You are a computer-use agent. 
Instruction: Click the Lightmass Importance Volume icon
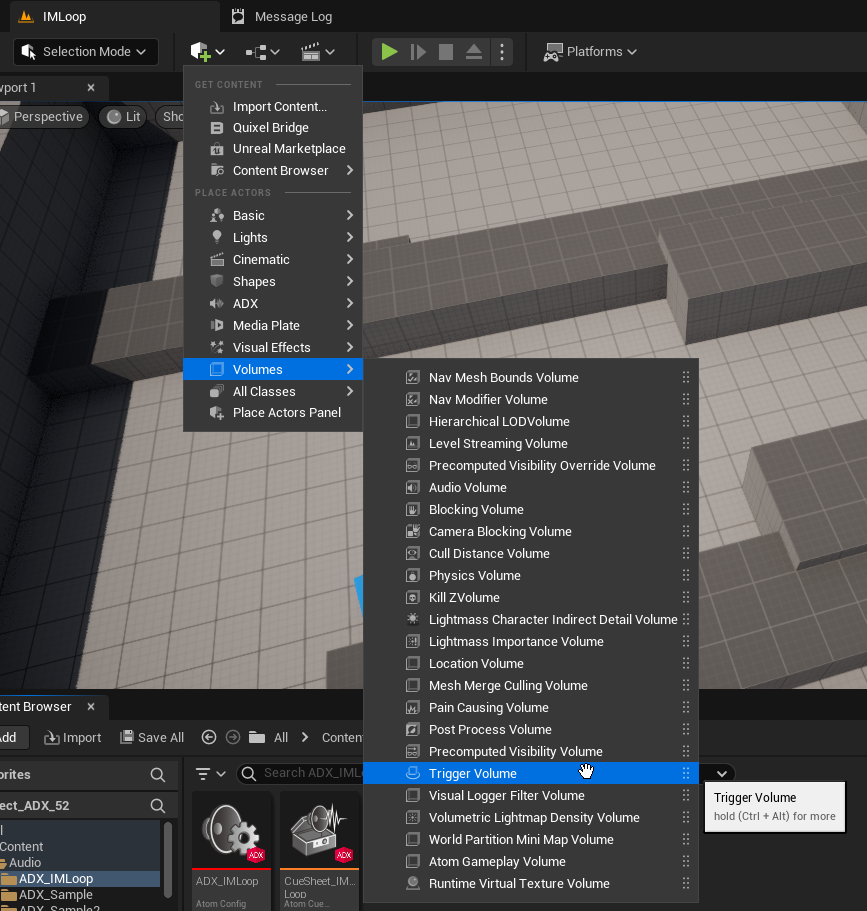[x=413, y=642]
